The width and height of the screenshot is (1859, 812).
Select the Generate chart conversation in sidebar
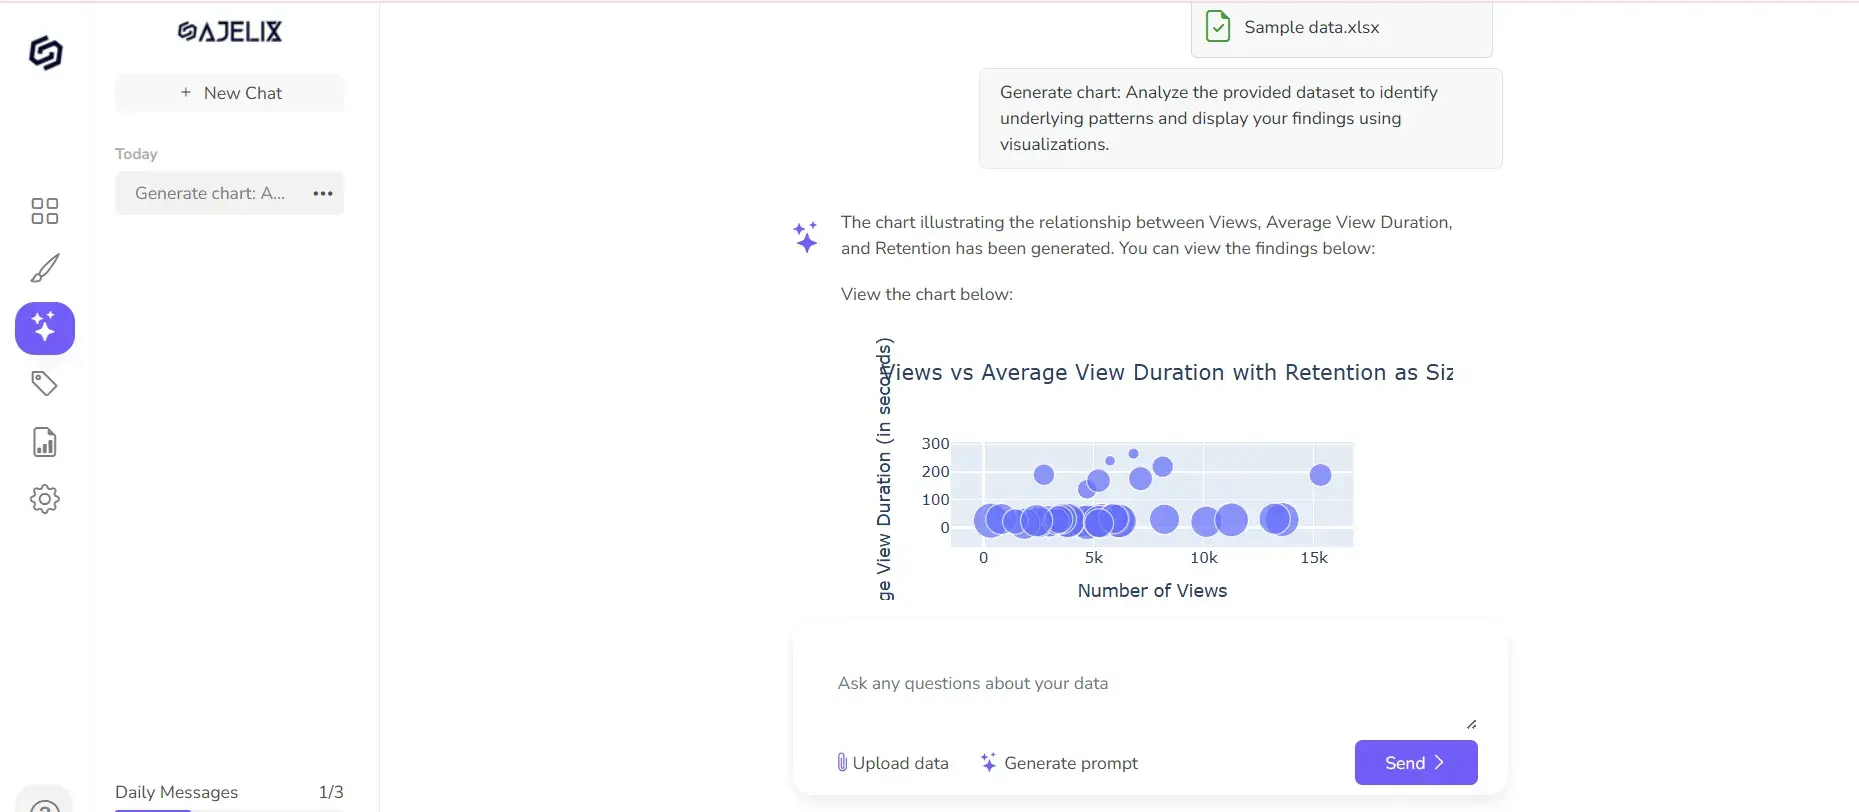coord(210,193)
